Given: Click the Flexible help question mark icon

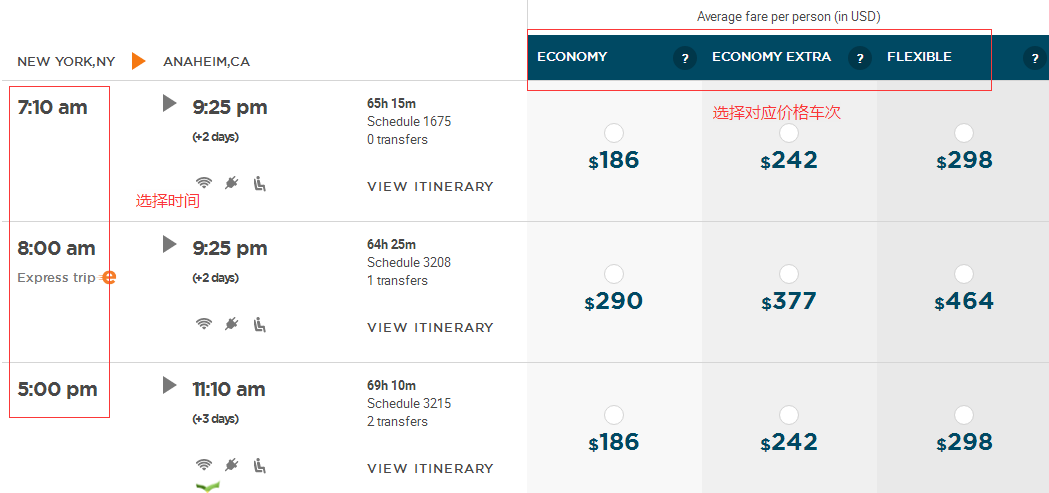Looking at the screenshot, I should tap(1034, 58).
